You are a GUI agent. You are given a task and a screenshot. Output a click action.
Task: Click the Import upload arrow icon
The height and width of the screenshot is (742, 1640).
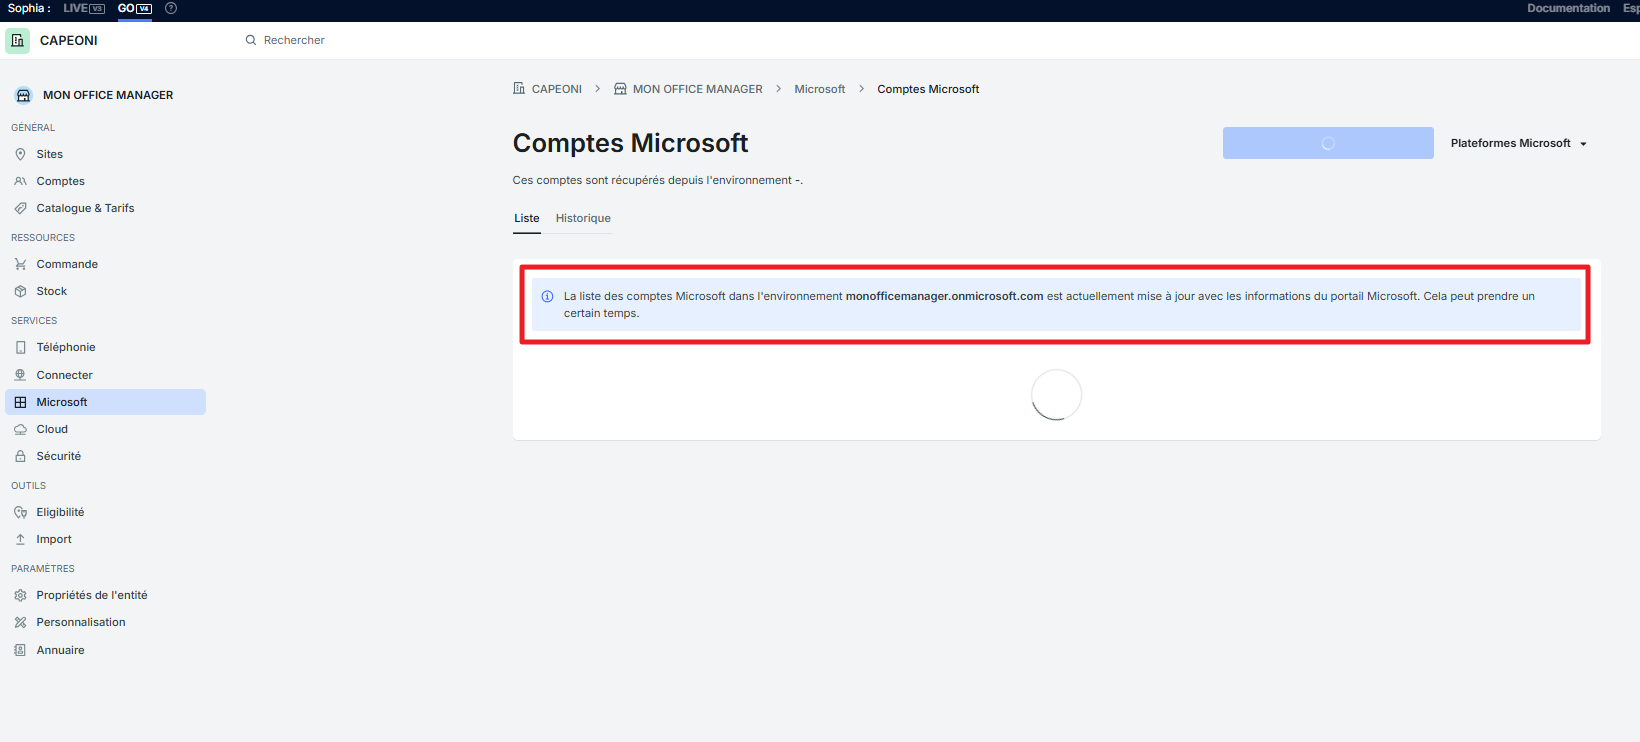click(20, 539)
